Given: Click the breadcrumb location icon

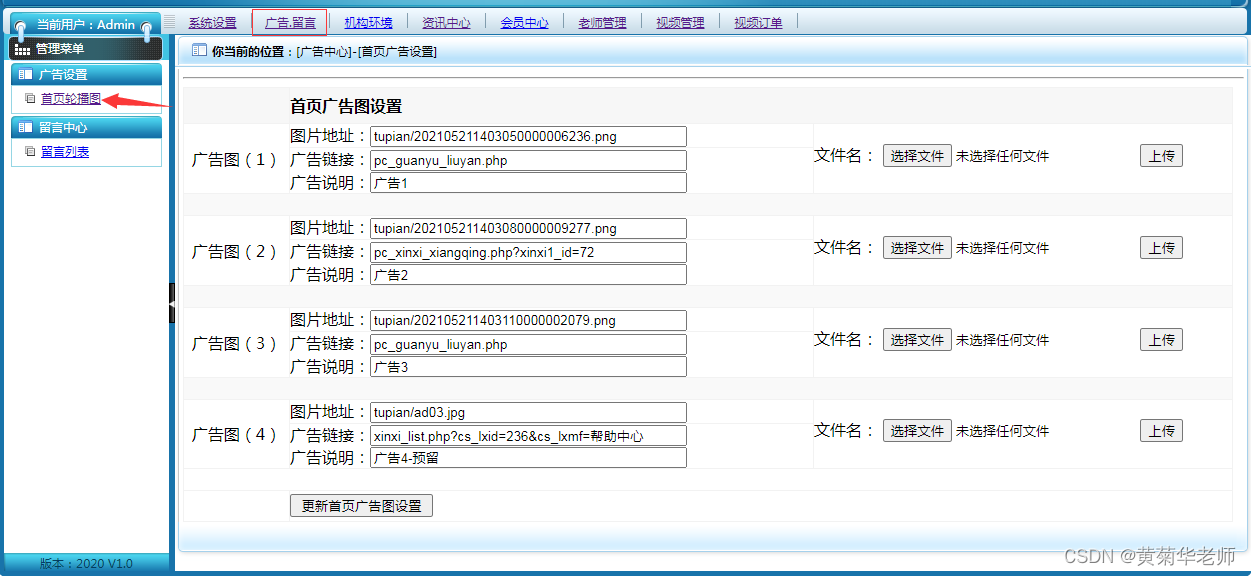Looking at the screenshot, I should tap(198, 50).
